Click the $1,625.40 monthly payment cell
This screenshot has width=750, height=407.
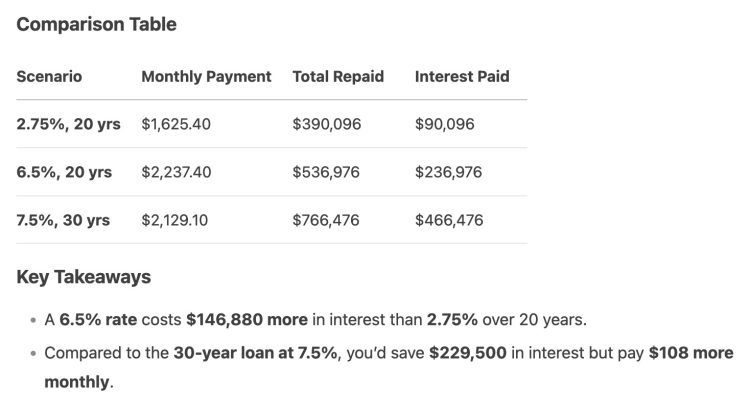point(176,124)
